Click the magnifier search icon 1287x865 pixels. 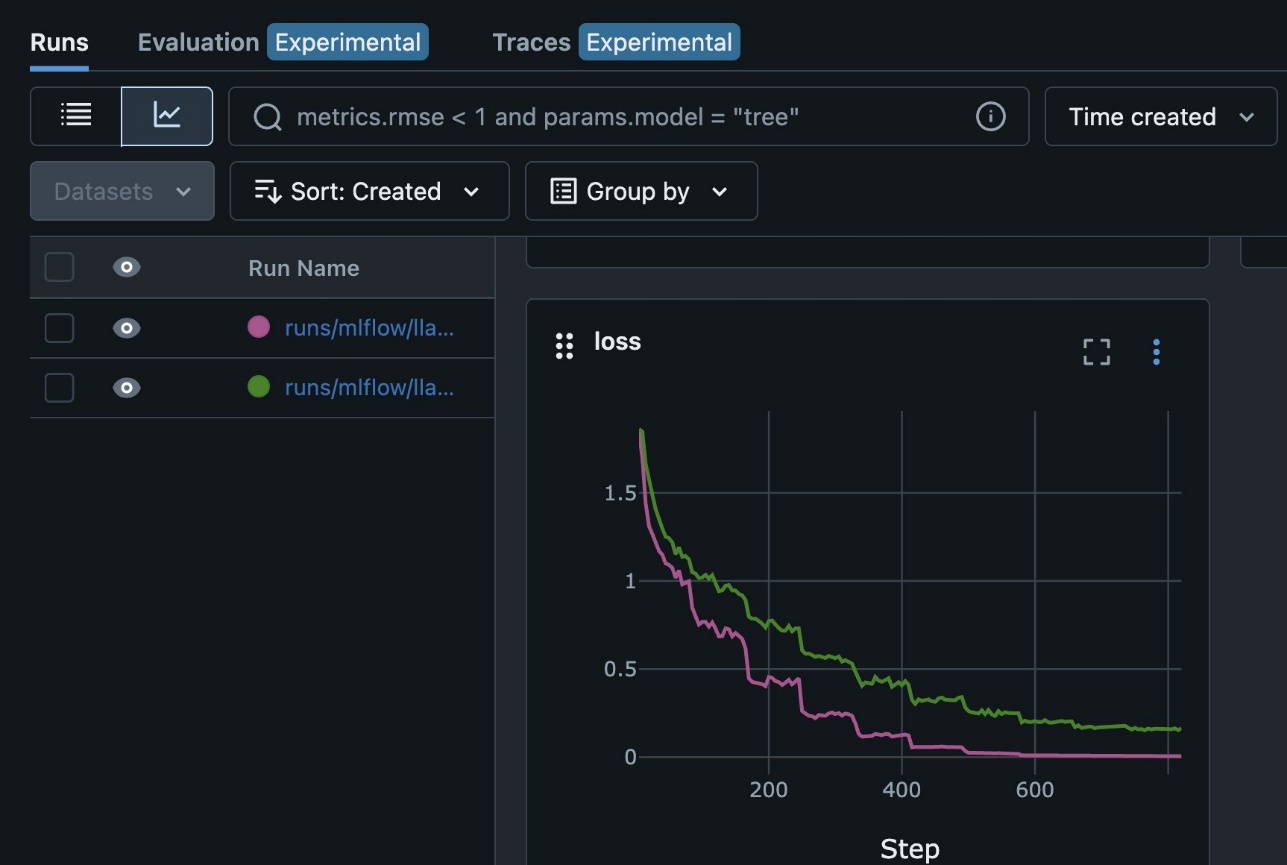(x=267, y=117)
